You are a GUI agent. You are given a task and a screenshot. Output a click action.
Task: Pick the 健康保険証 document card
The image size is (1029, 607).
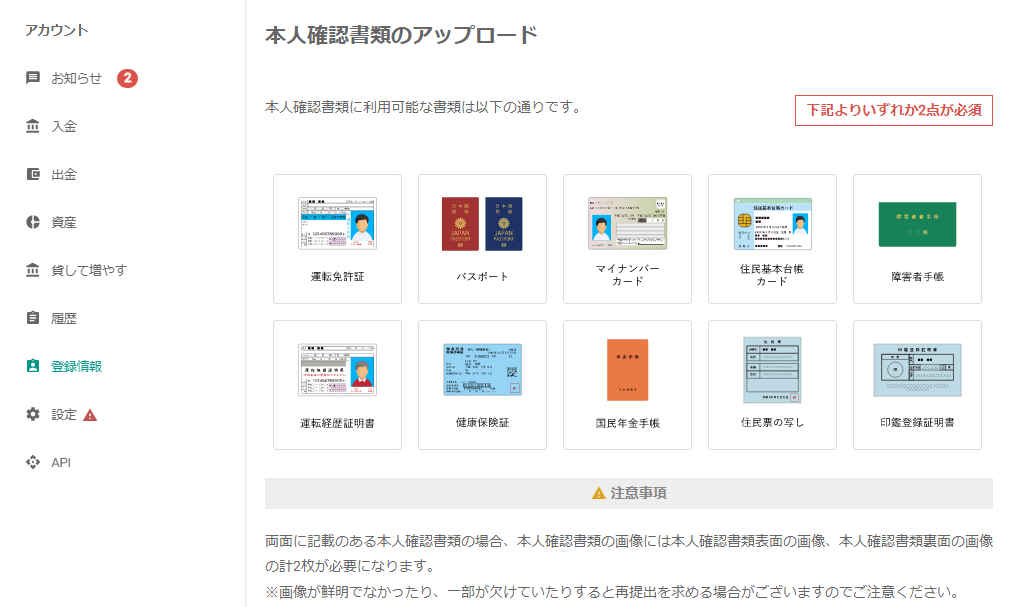482,385
